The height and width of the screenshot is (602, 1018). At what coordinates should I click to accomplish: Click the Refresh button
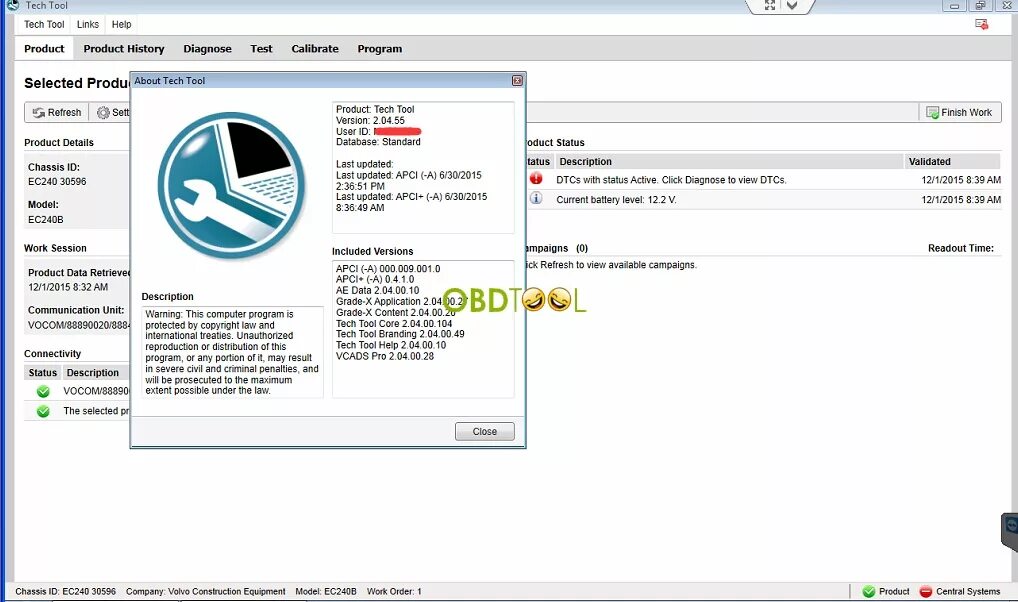pos(57,112)
